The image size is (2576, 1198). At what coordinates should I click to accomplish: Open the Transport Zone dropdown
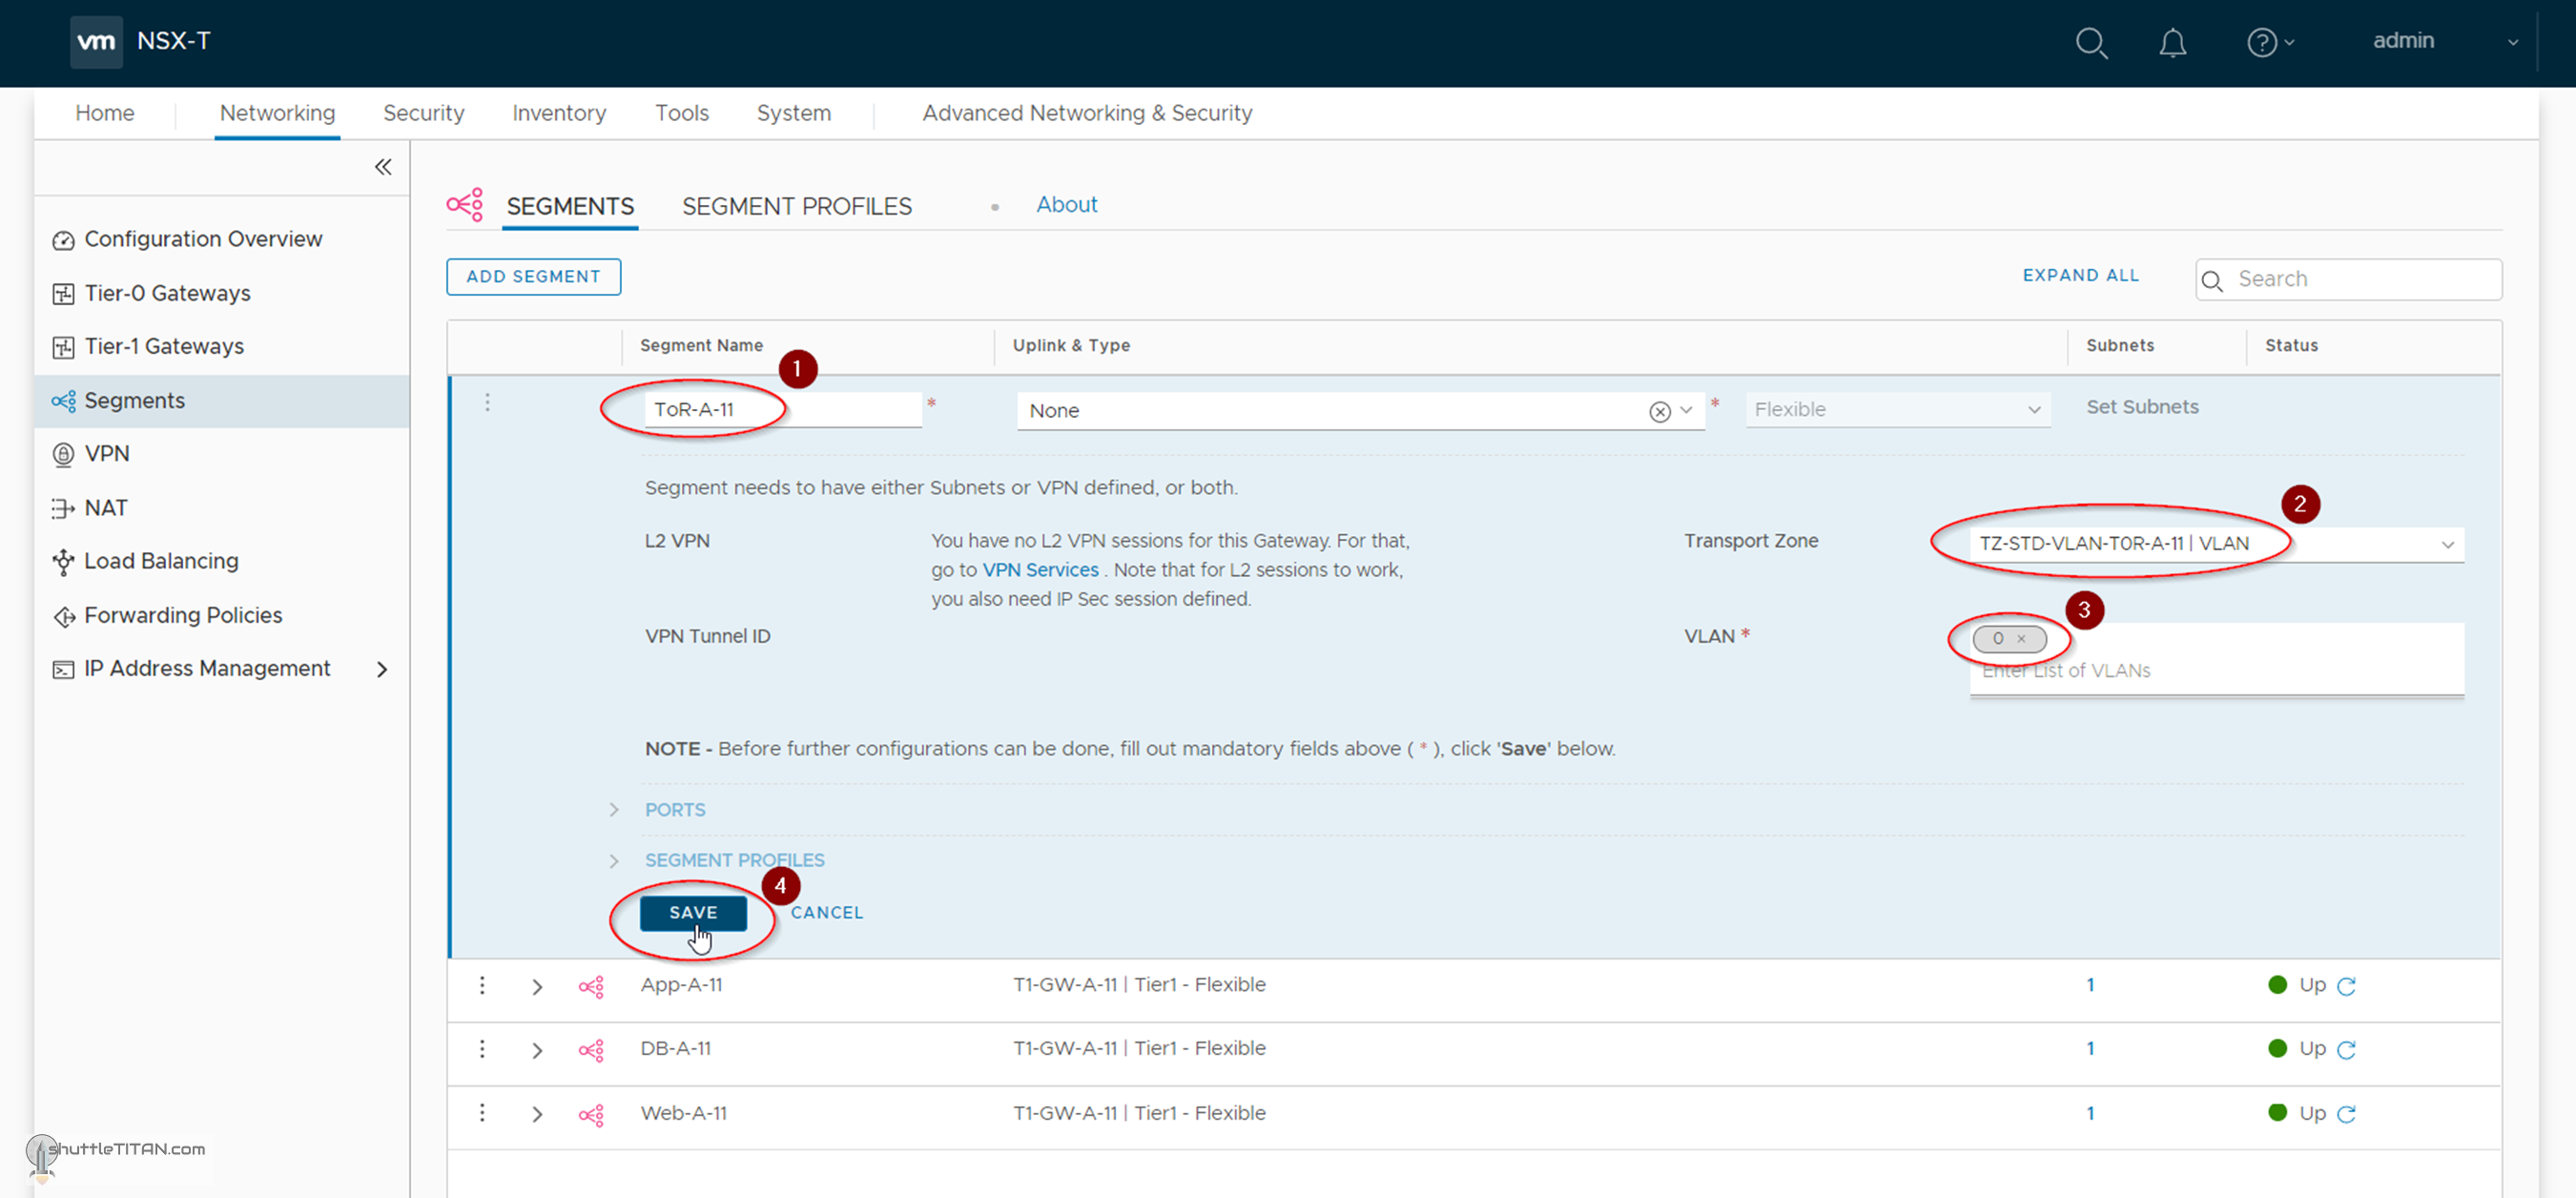(2447, 544)
